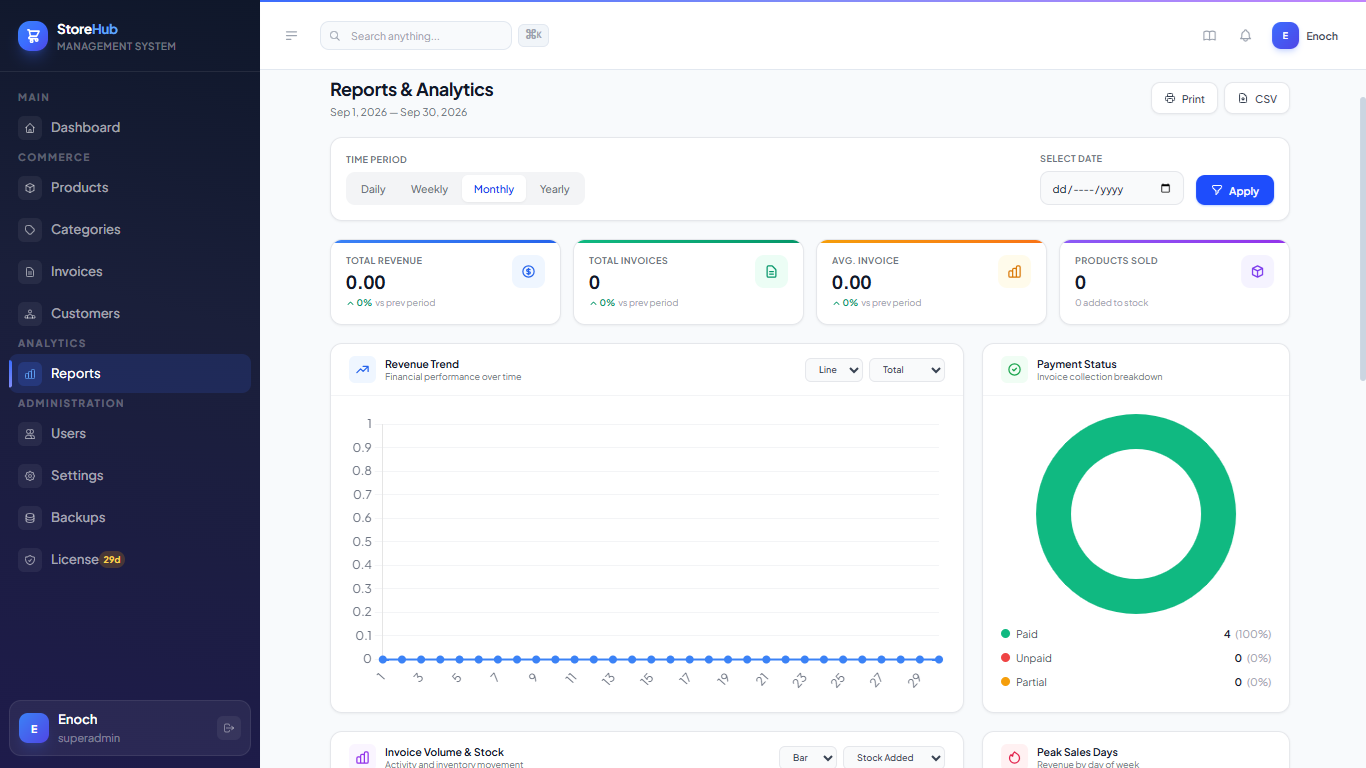Click the Select Date input field
1366x768 pixels.
1112,188
